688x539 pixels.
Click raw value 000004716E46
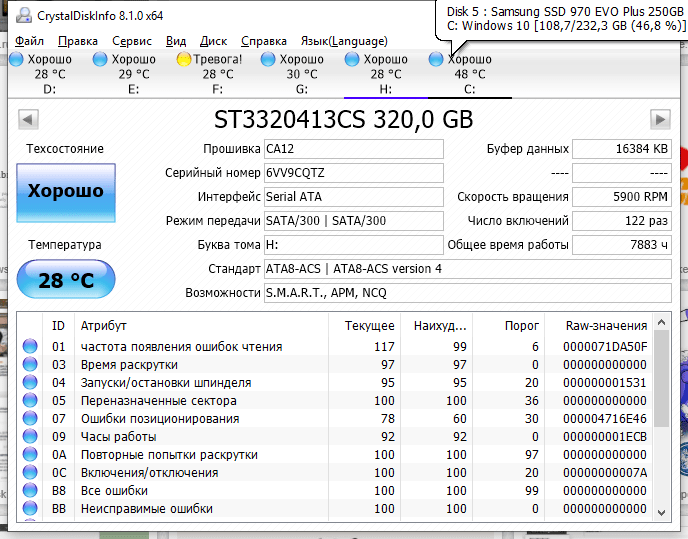coord(605,418)
